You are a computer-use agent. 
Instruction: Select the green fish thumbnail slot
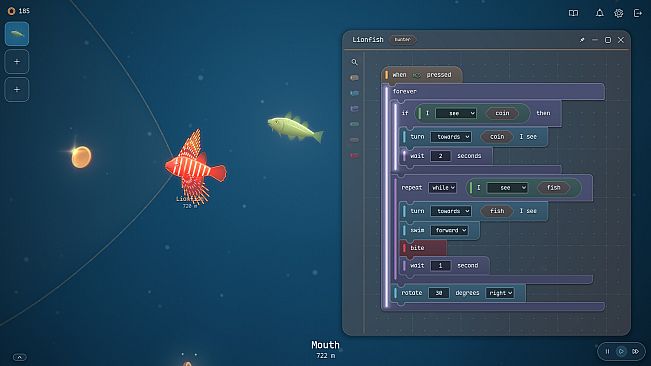pos(17,34)
